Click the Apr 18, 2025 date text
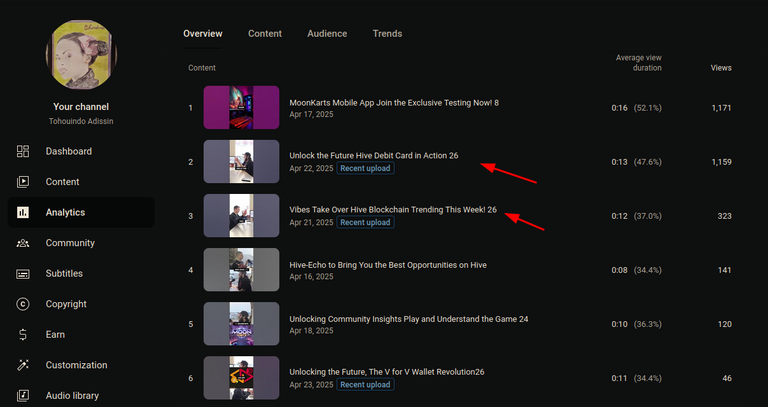The height and width of the screenshot is (407, 768). point(312,331)
